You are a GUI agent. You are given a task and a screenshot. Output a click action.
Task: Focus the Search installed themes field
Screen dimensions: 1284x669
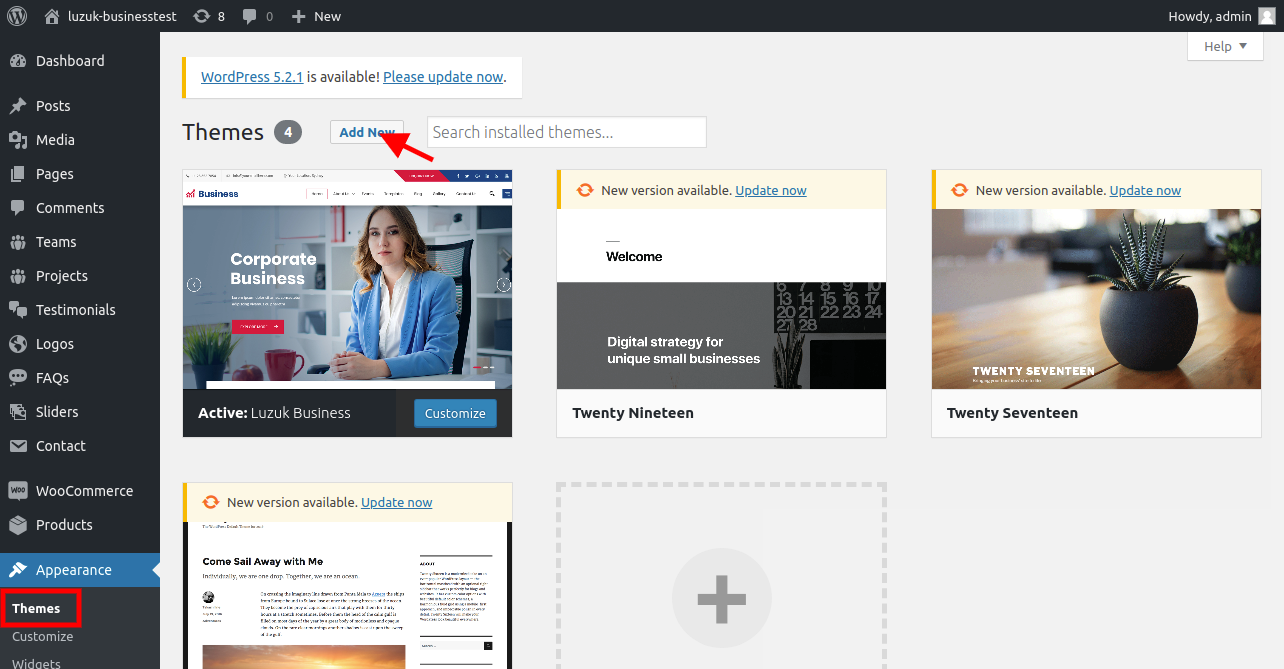[567, 132]
